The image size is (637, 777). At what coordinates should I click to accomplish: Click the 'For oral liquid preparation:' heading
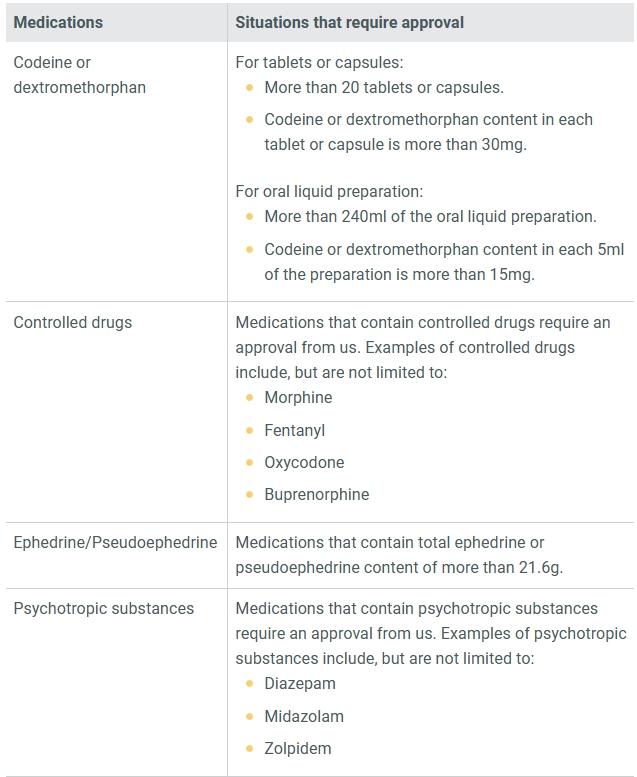tap(329, 192)
